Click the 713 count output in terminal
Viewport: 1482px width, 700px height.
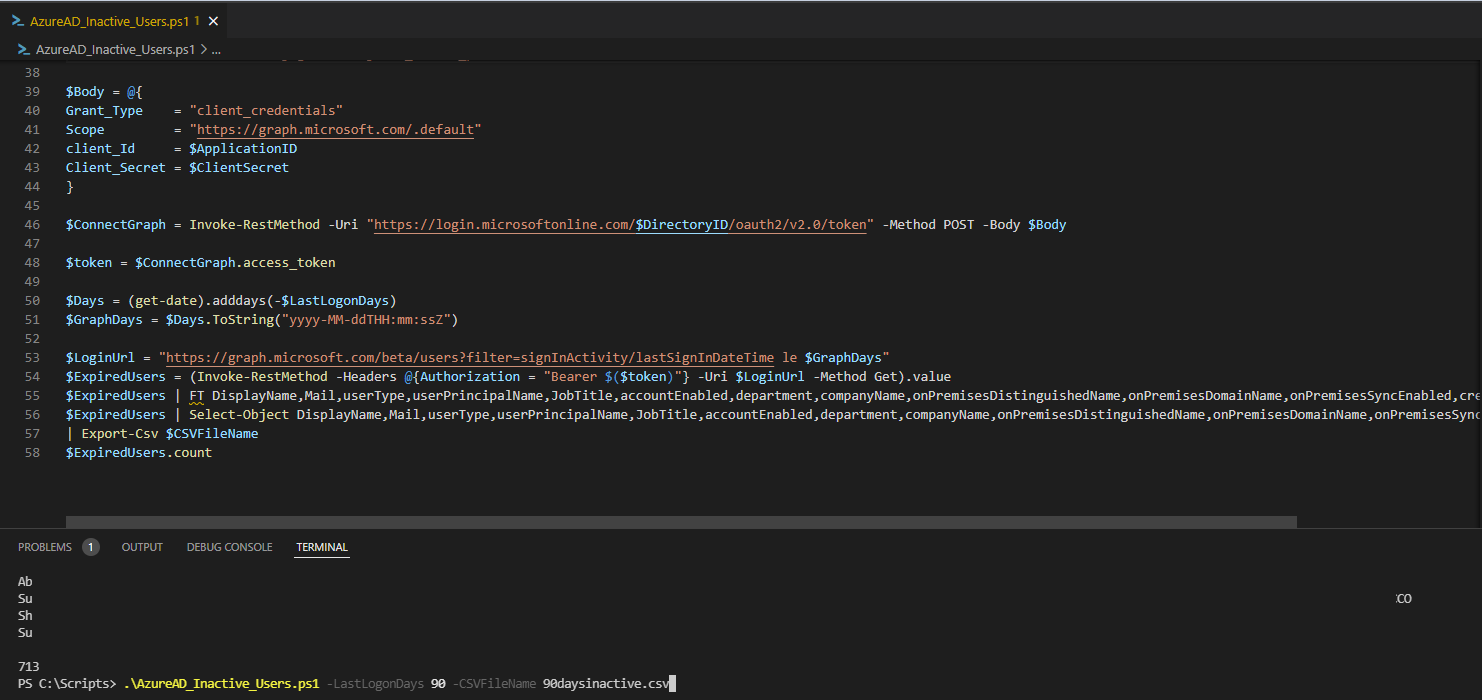click(28, 667)
